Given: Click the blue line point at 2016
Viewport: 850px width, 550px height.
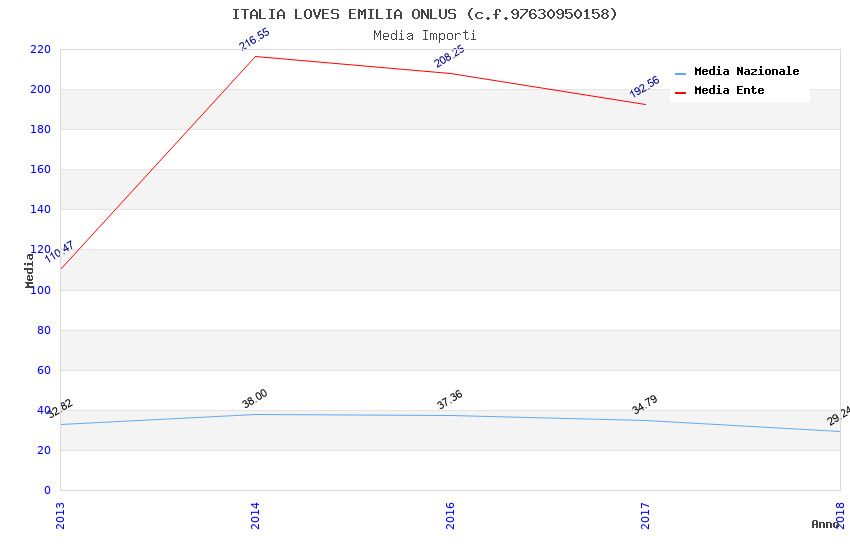Looking at the screenshot, I should tap(450, 416).
